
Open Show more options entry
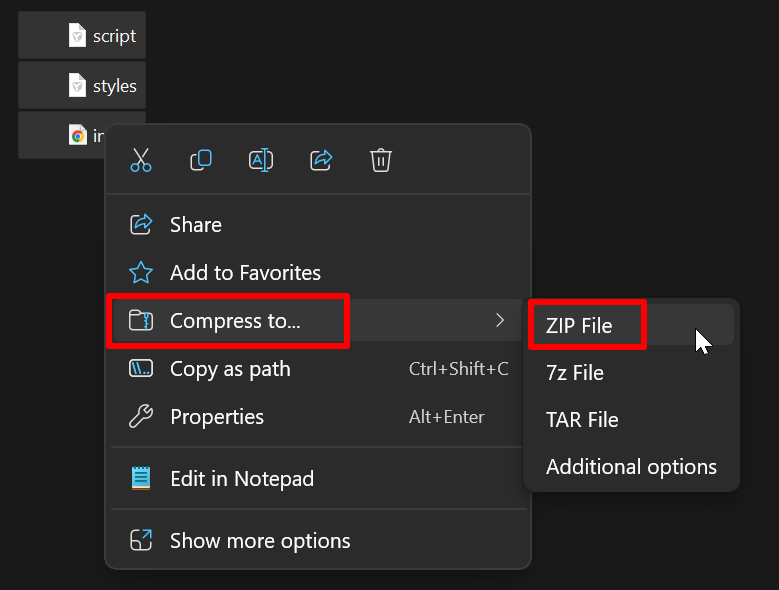260,541
